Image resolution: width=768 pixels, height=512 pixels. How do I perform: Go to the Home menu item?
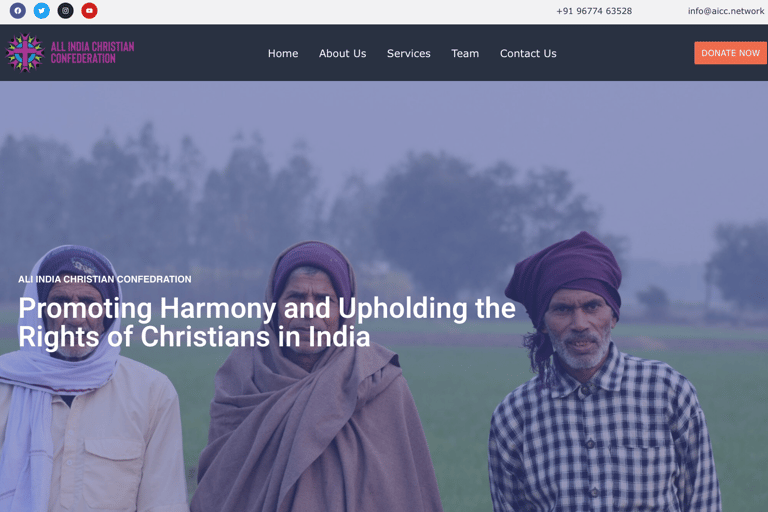[283, 53]
